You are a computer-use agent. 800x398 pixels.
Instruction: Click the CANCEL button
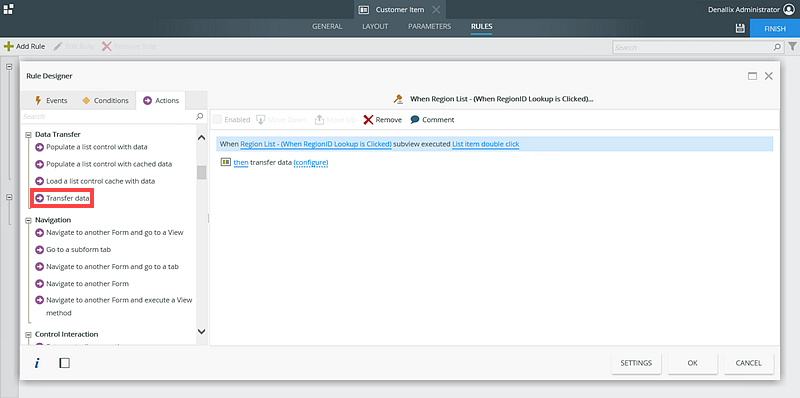748,363
